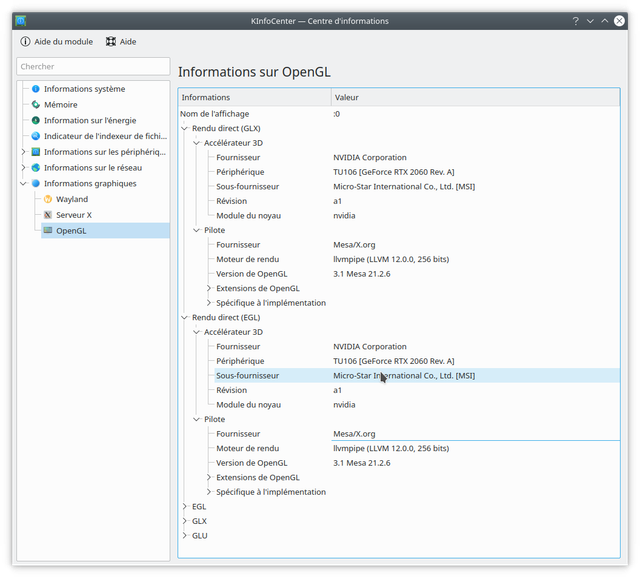Select highlighted Sous-fournisseur row under EGL
This screenshot has width=640, height=578.
(417, 376)
